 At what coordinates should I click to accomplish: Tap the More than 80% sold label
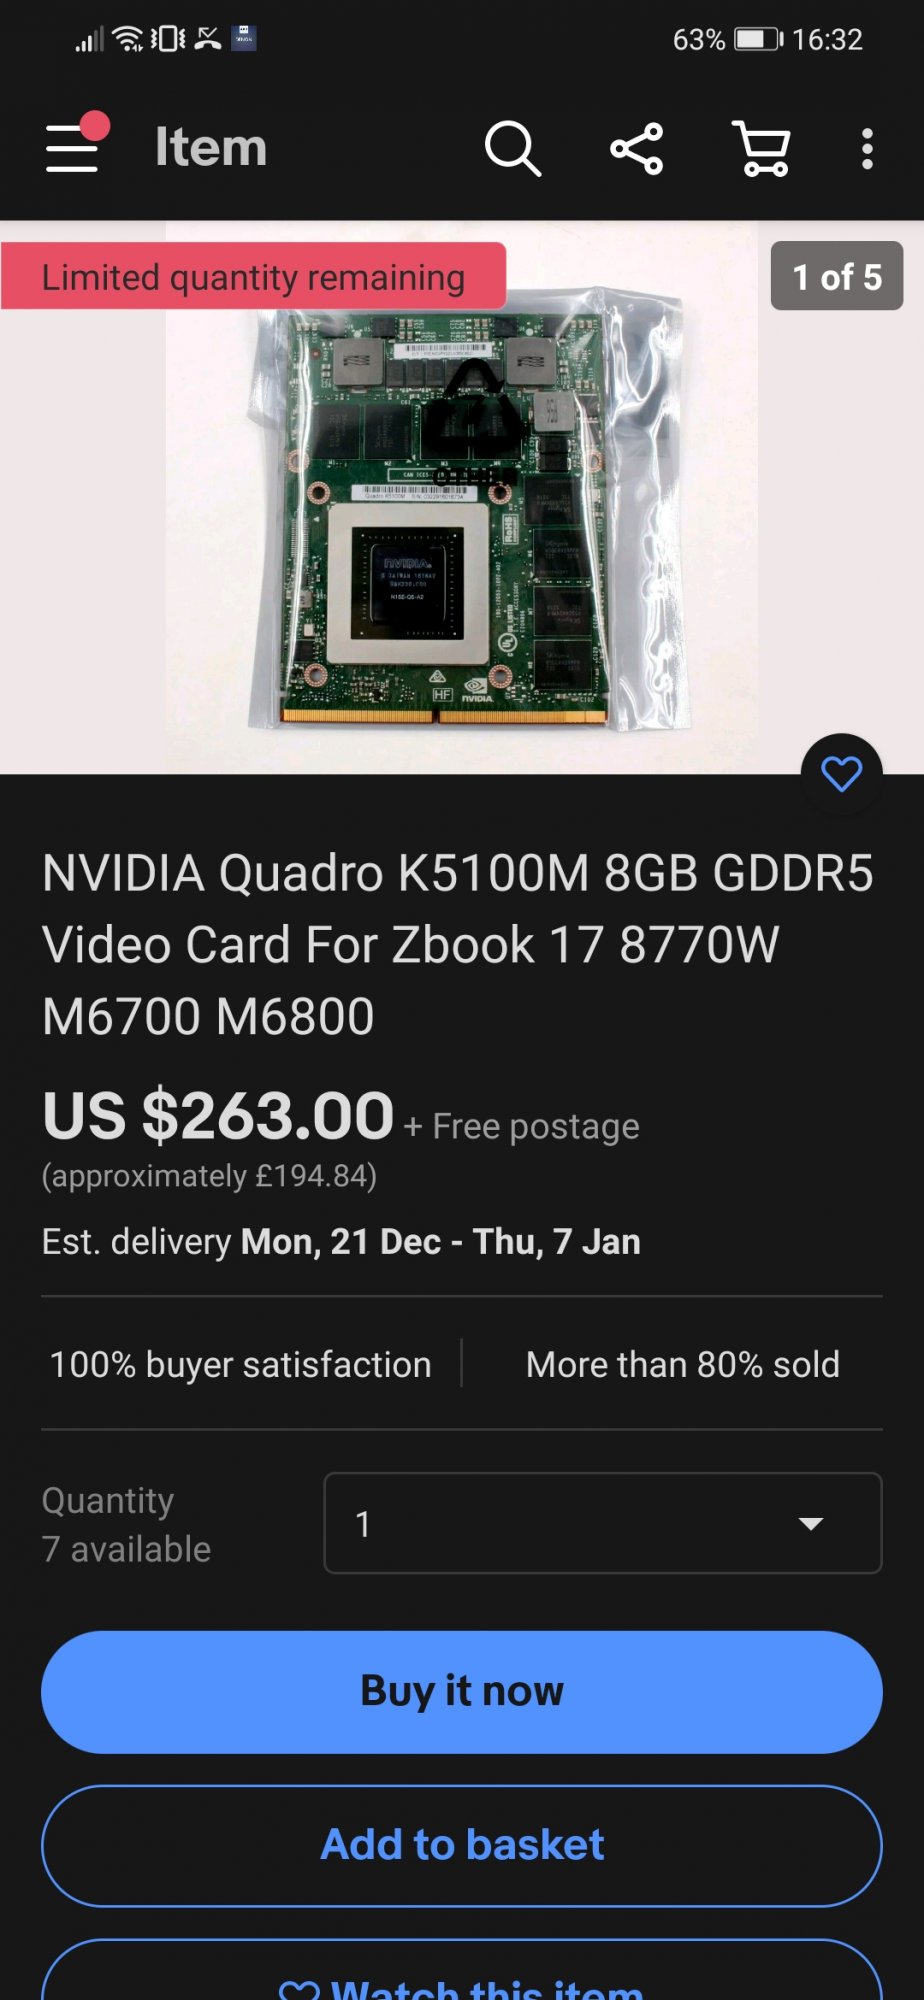pyautogui.click(x=683, y=1364)
